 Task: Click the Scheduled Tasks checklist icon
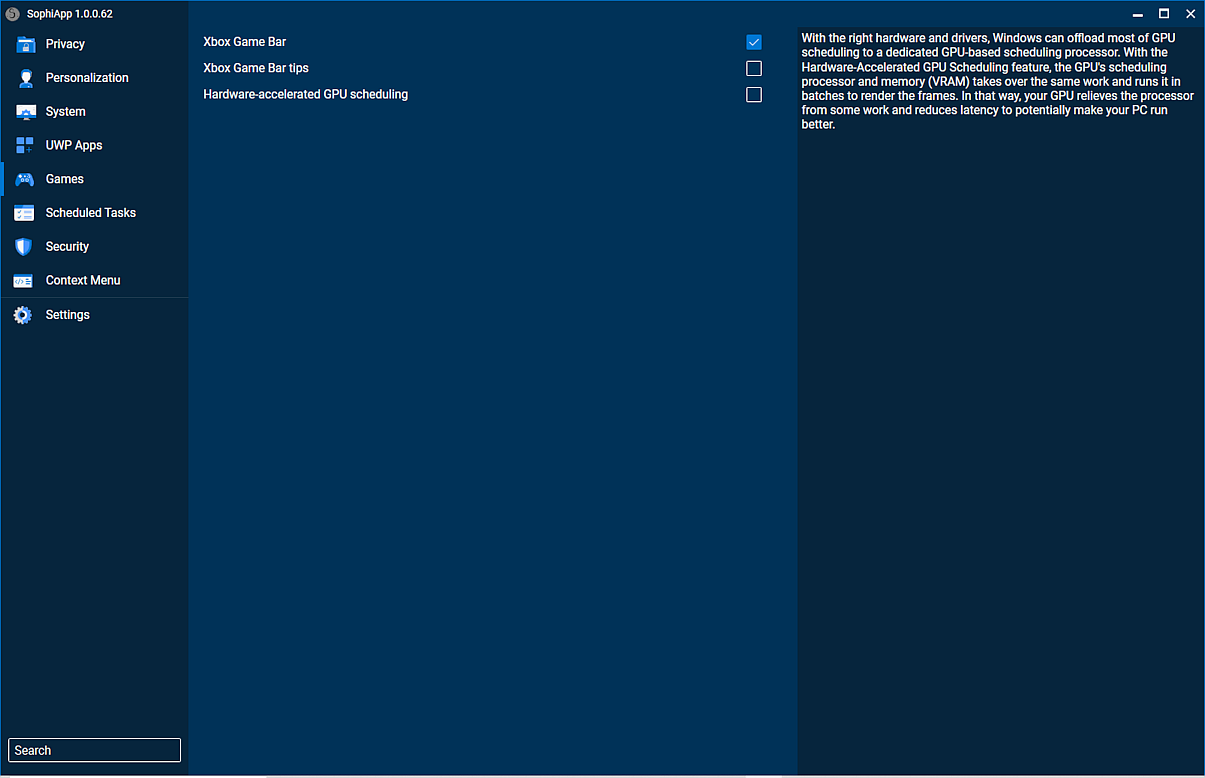pos(25,213)
